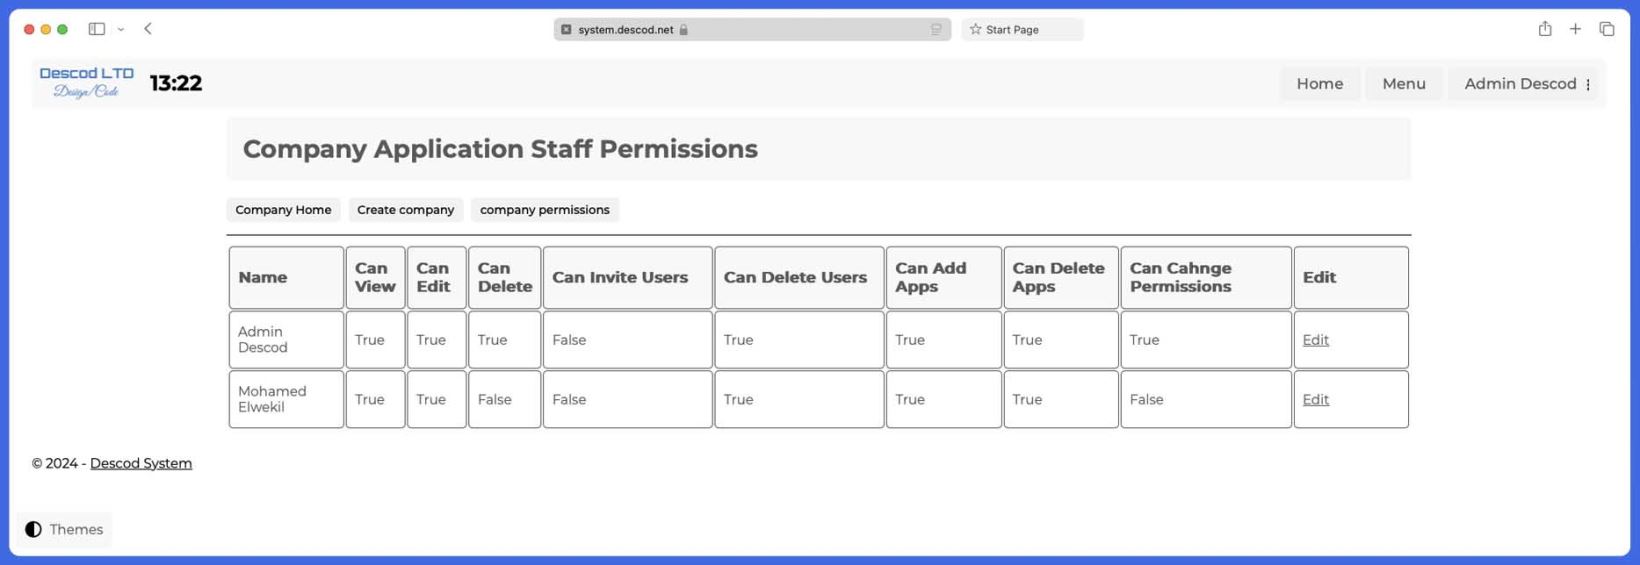Select the Start Page tab
1640x565 pixels.
[1022, 30]
